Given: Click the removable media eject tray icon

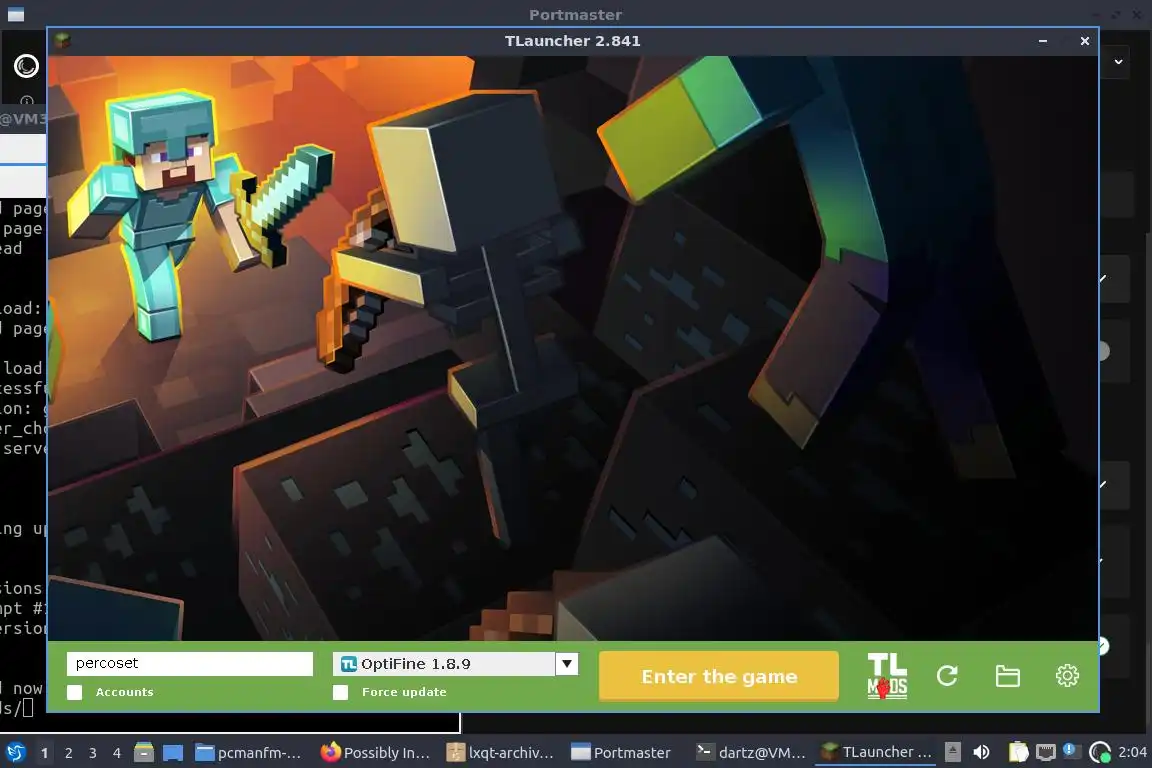Looking at the screenshot, I should (x=953, y=752).
